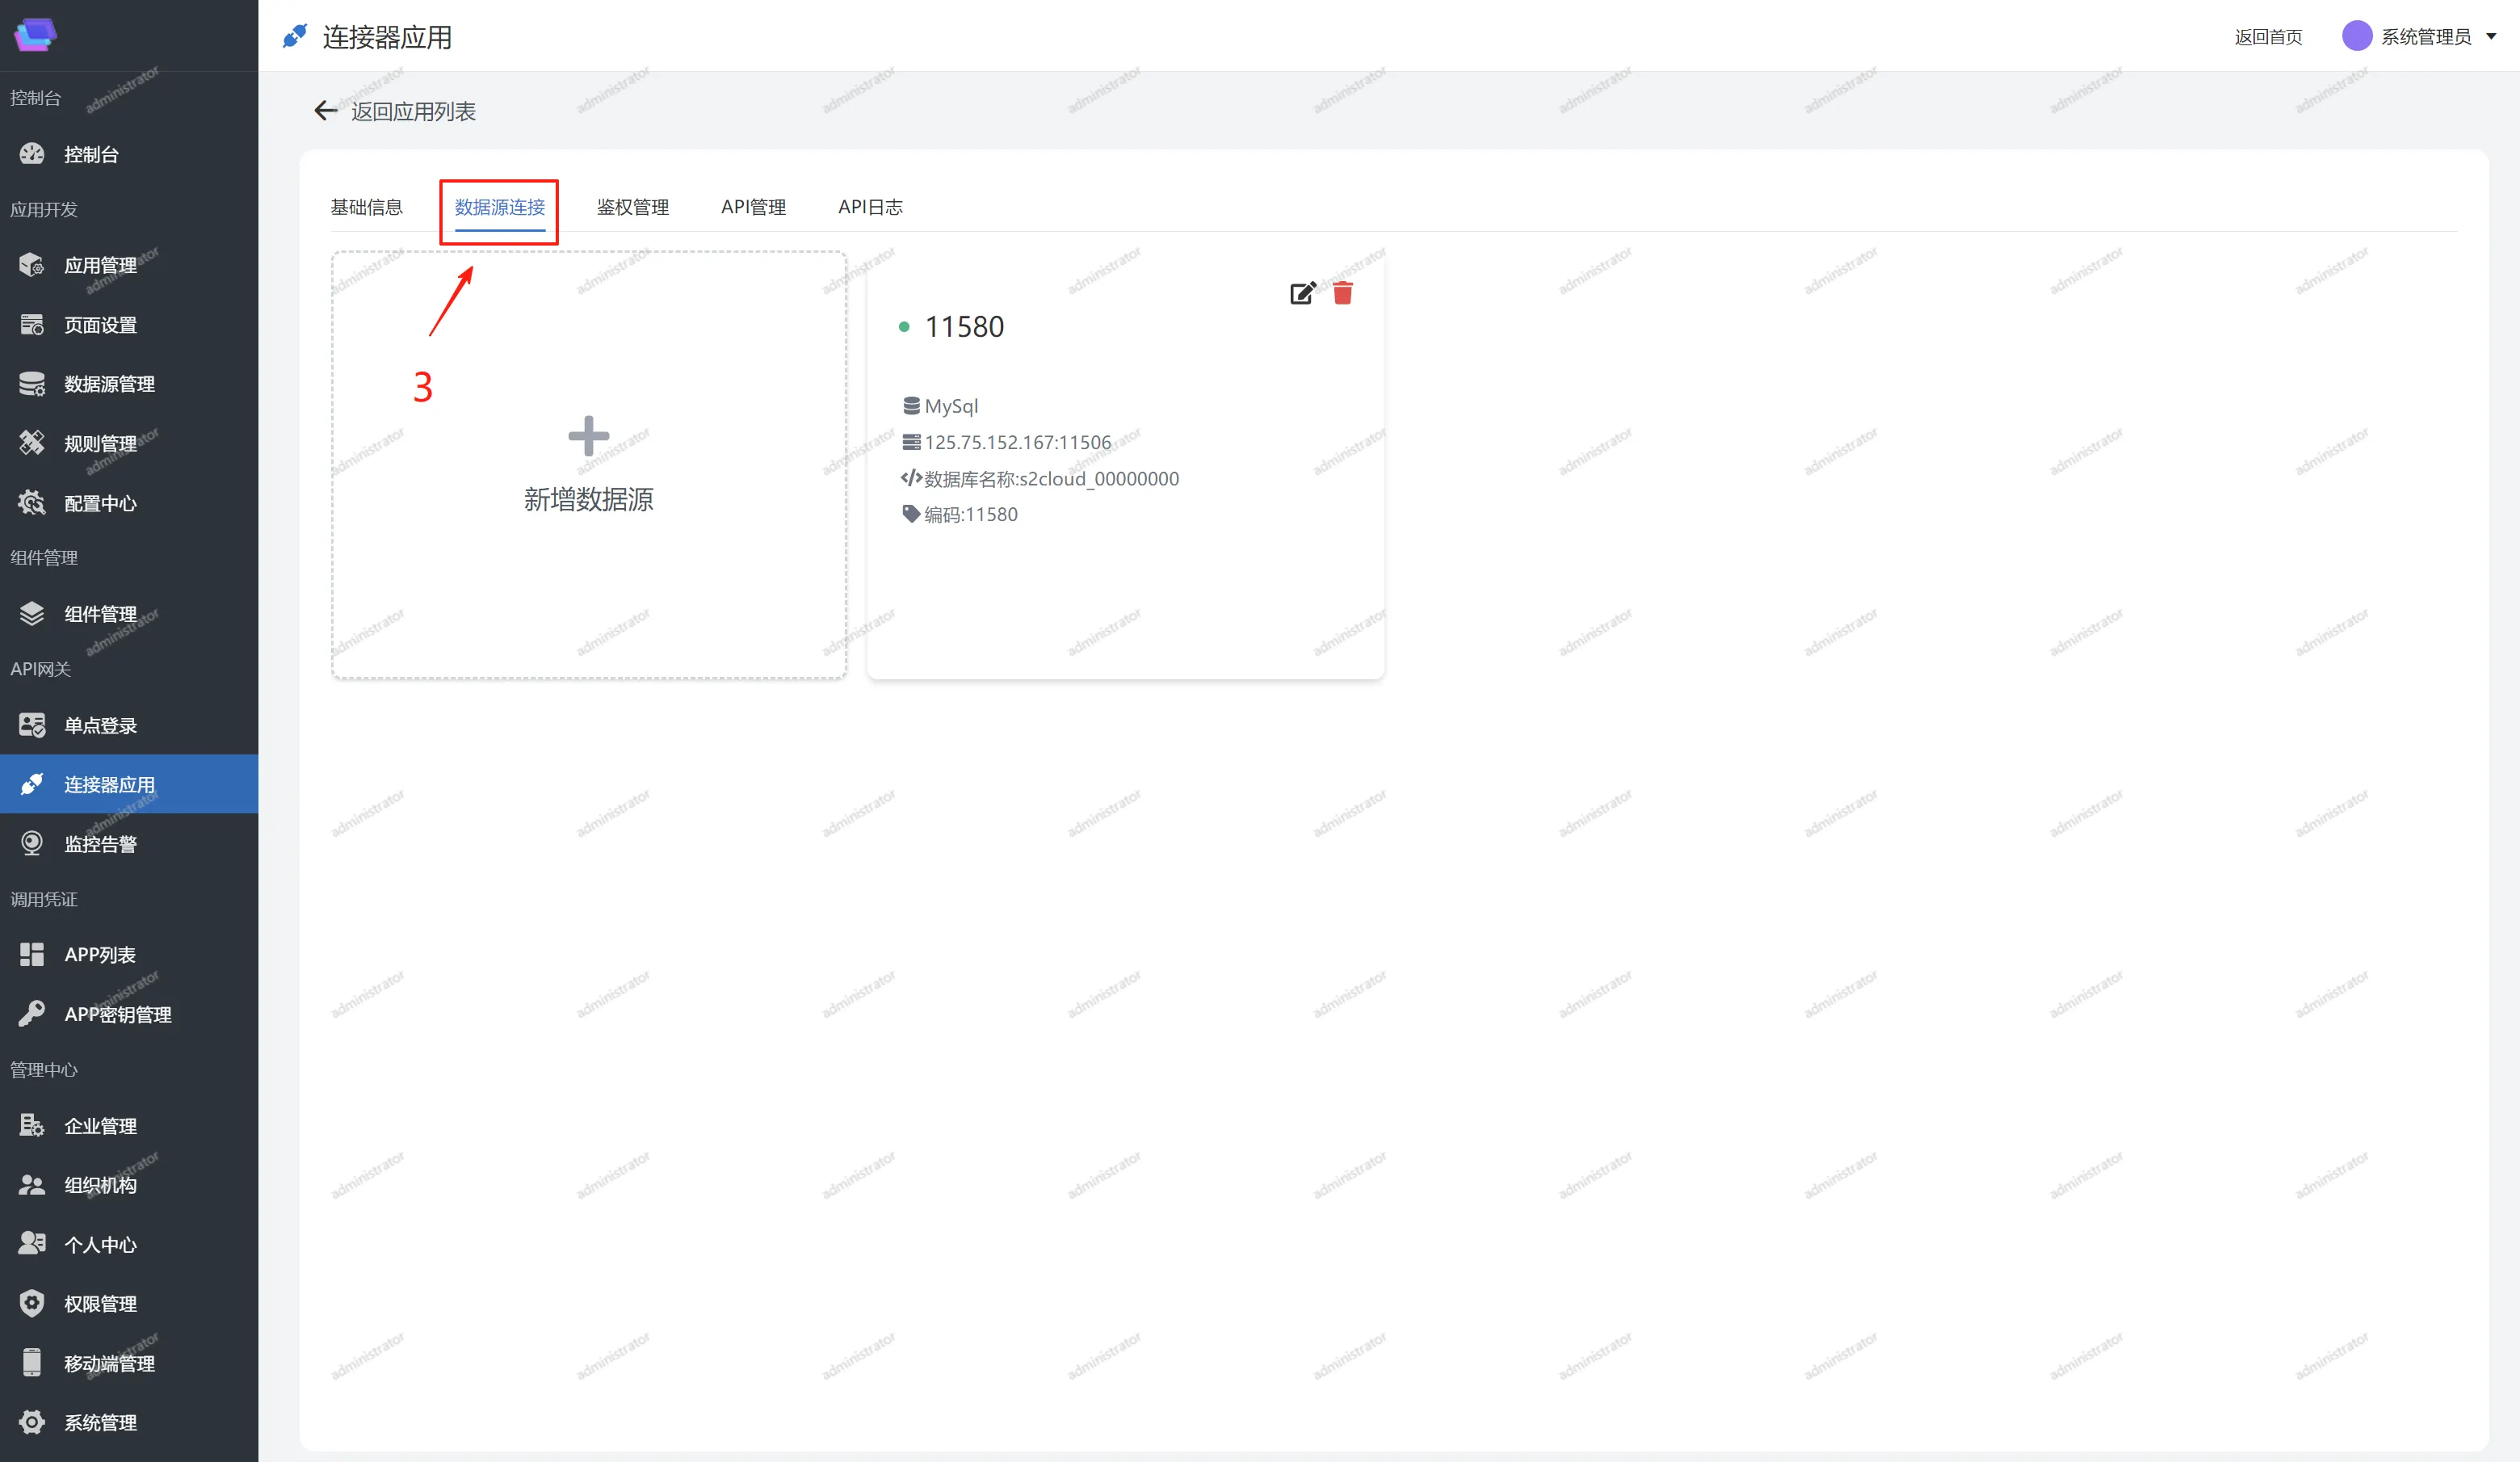Switch to the 基础信息 tab
Image resolution: width=2520 pixels, height=1462 pixels.
[x=366, y=207]
